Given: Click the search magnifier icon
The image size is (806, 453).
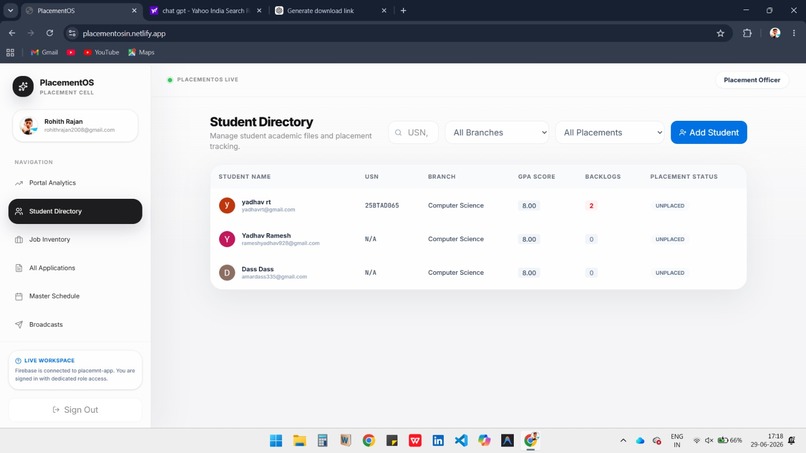Looking at the screenshot, I should (x=398, y=133).
